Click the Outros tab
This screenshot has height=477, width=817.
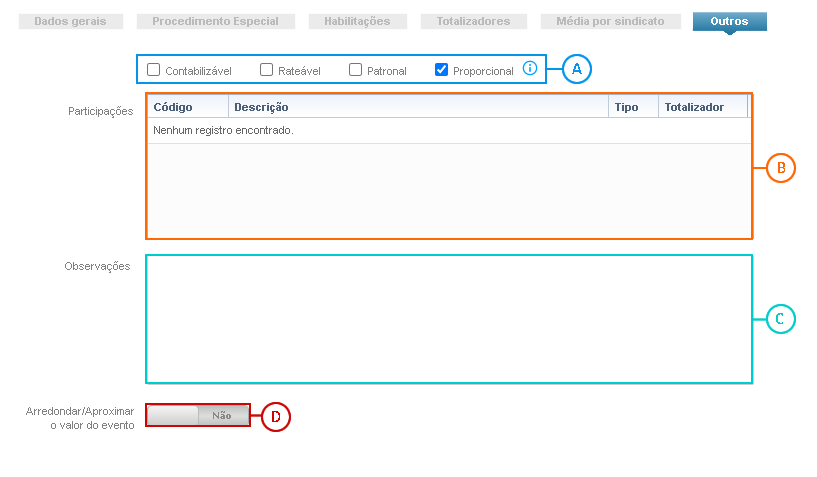point(729,21)
